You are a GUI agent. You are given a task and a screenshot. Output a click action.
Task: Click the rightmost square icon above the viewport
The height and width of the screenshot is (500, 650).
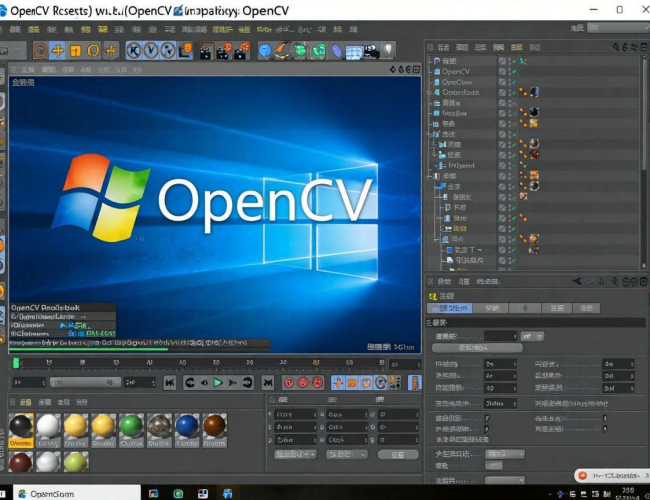[x=417, y=69]
